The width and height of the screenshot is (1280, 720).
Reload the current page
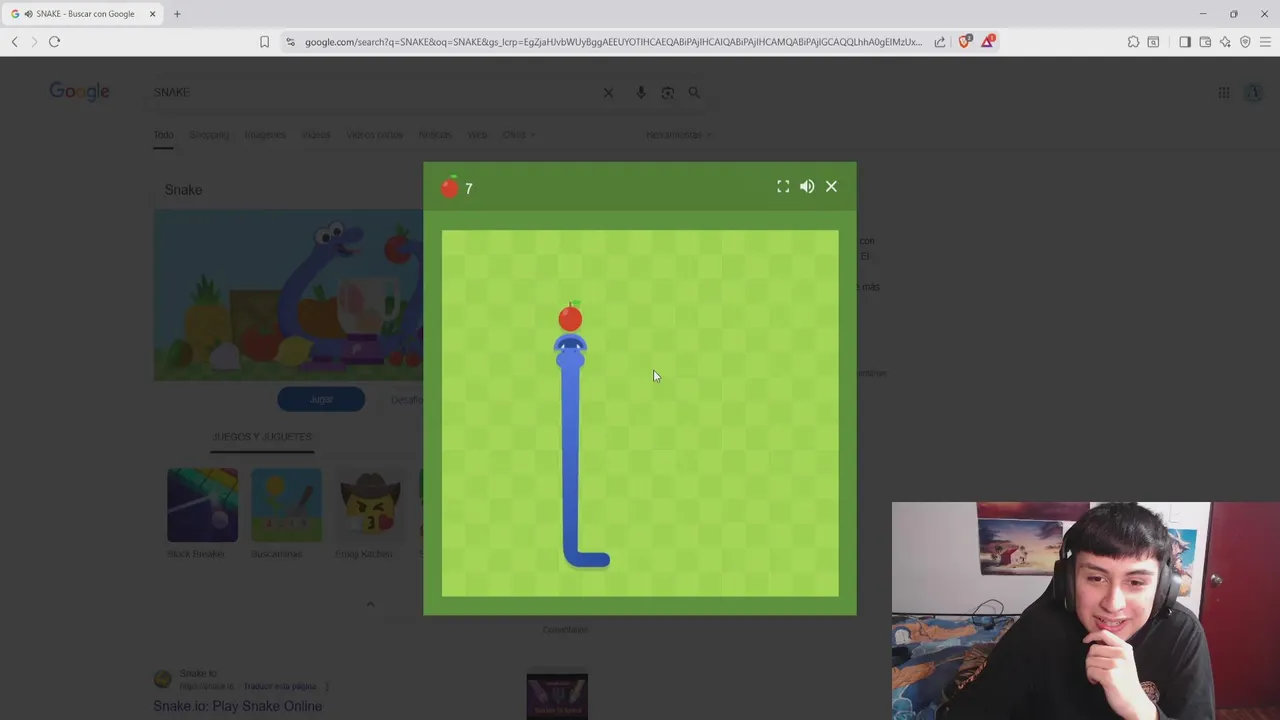[x=55, y=42]
